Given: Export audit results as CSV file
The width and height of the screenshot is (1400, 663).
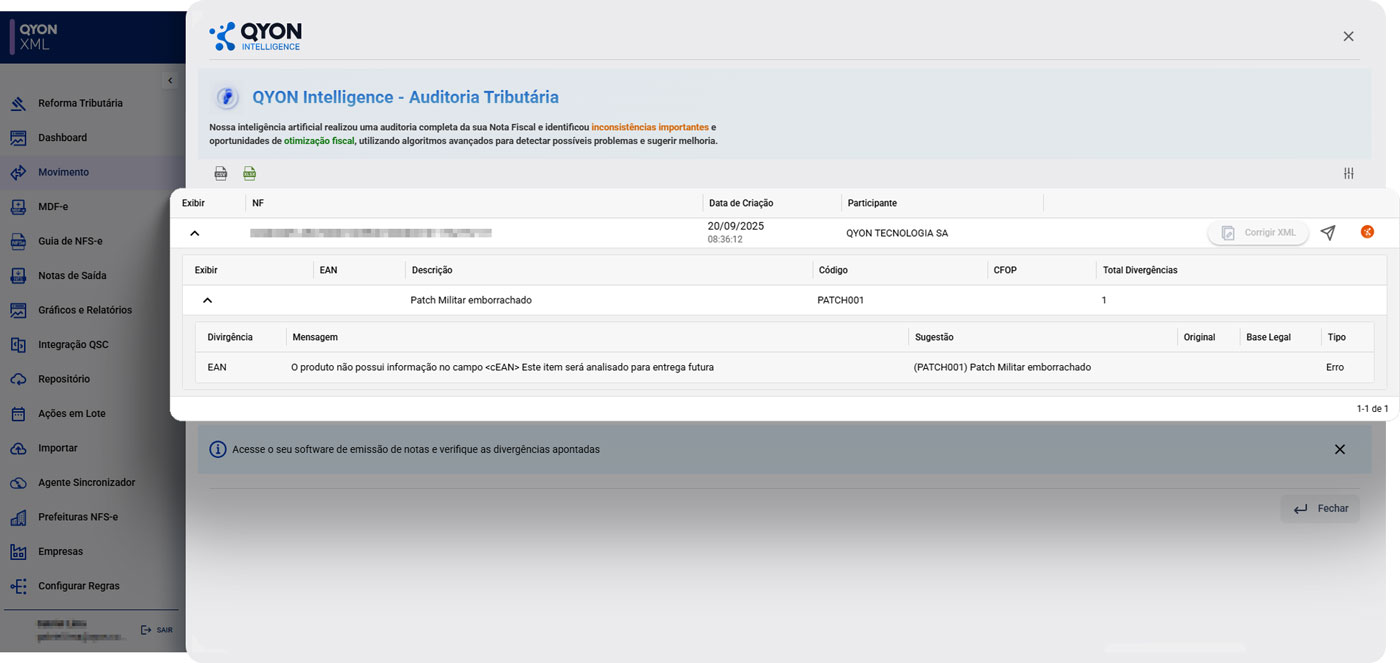Looking at the screenshot, I should coord(221,174).
